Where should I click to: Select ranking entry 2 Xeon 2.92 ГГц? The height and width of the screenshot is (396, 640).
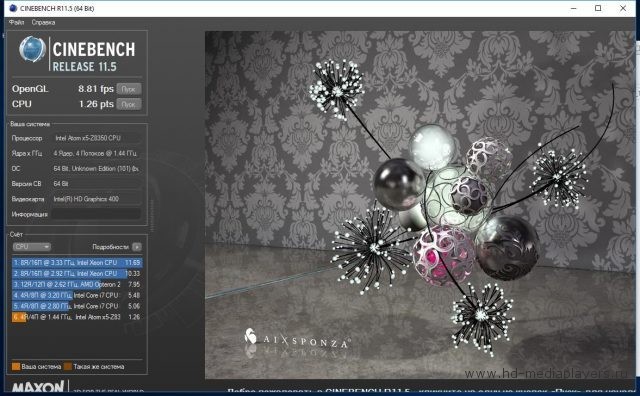[77, 274]
